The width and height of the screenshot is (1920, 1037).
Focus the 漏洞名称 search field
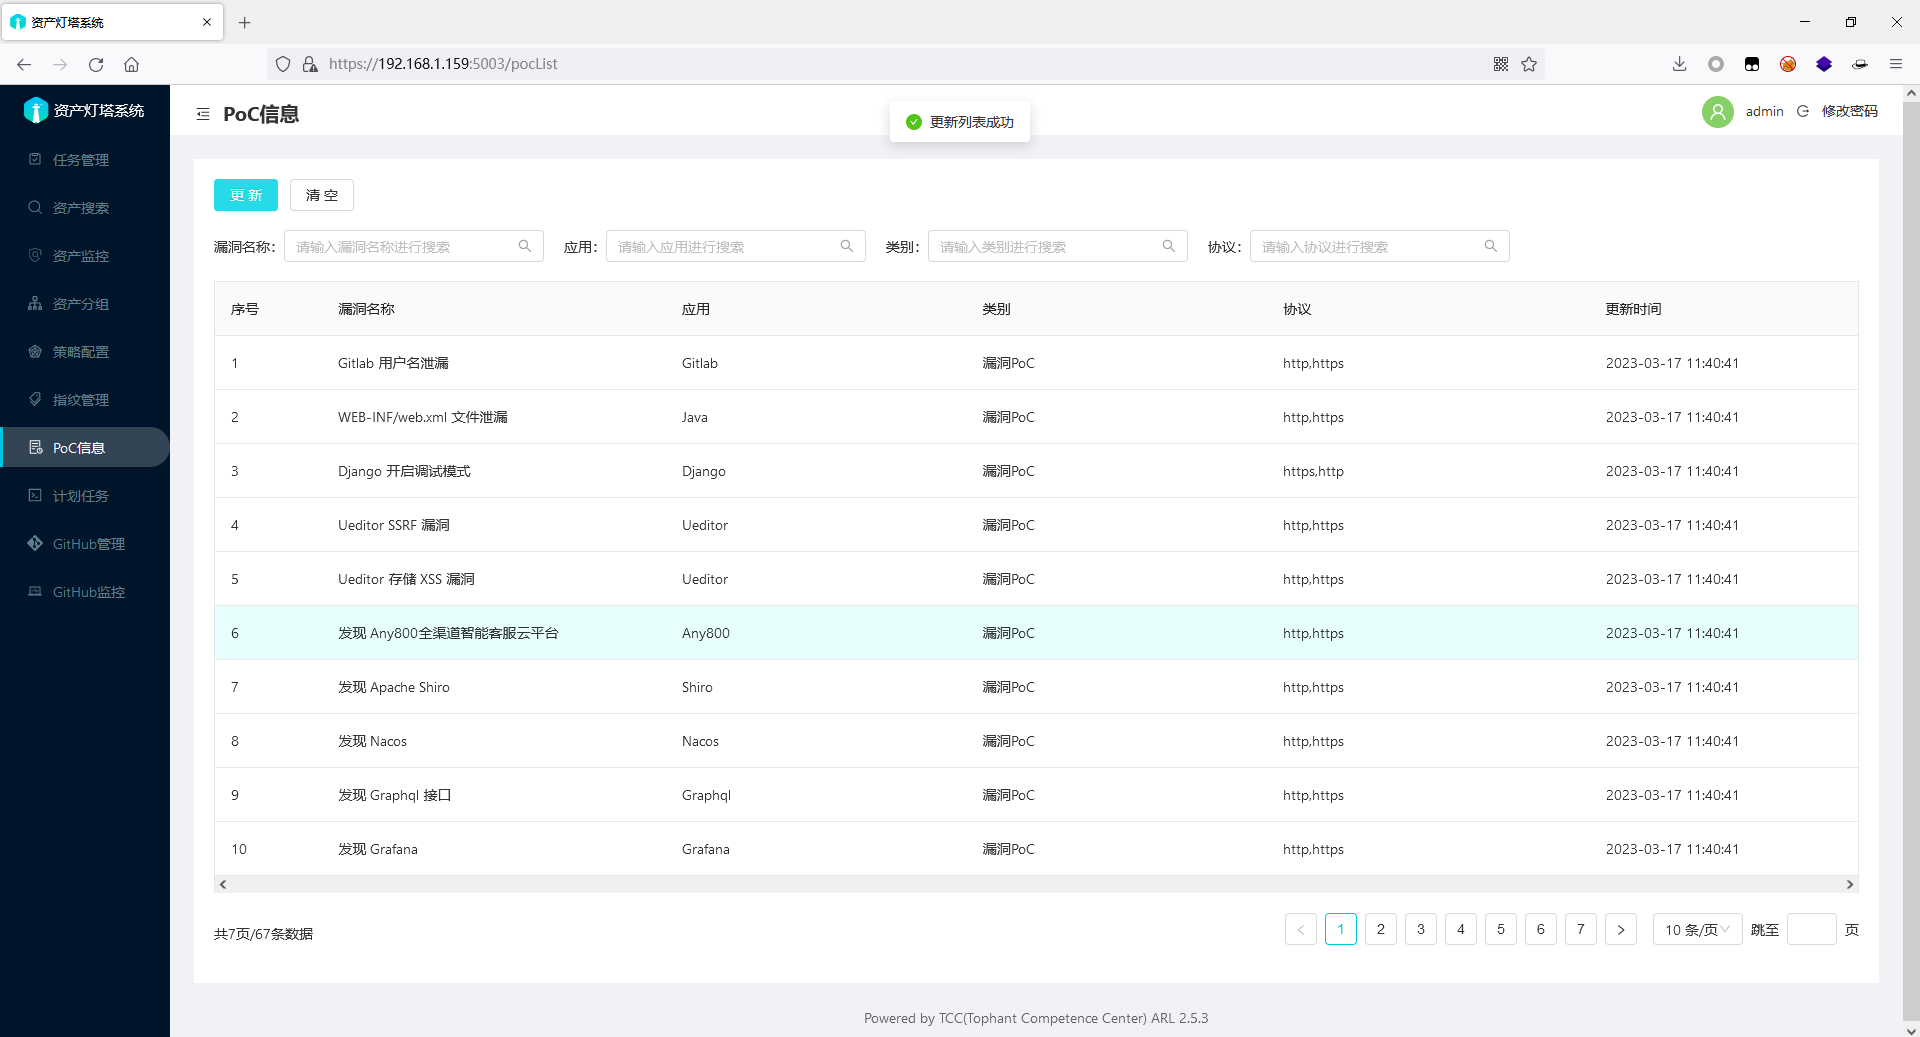(414, 246)
